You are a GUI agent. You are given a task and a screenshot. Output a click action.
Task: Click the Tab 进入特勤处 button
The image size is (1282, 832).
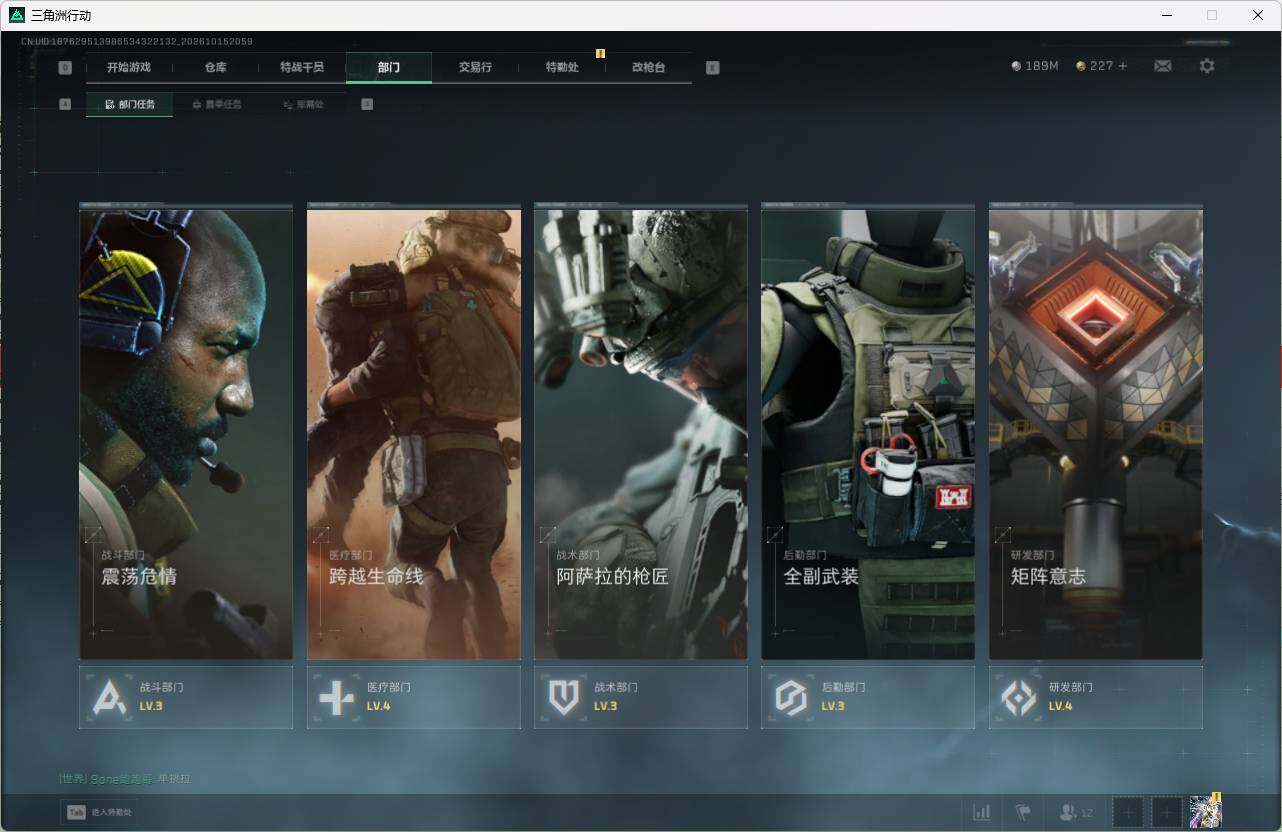(x=99, y=813)
